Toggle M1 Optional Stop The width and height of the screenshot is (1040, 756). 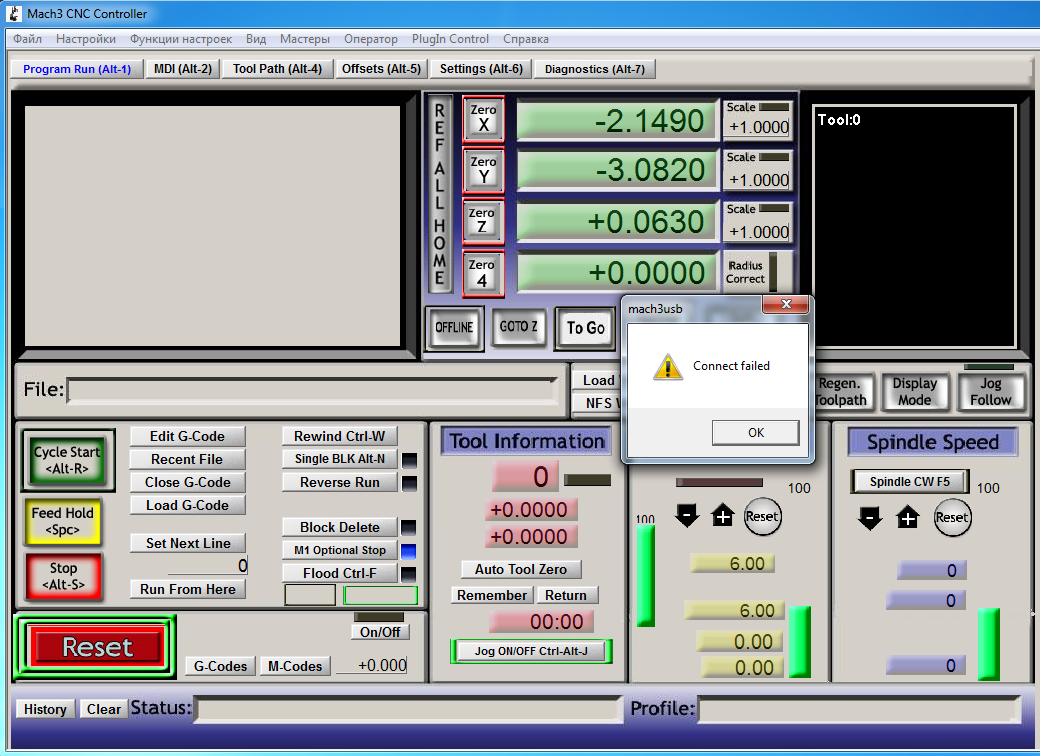339,550
